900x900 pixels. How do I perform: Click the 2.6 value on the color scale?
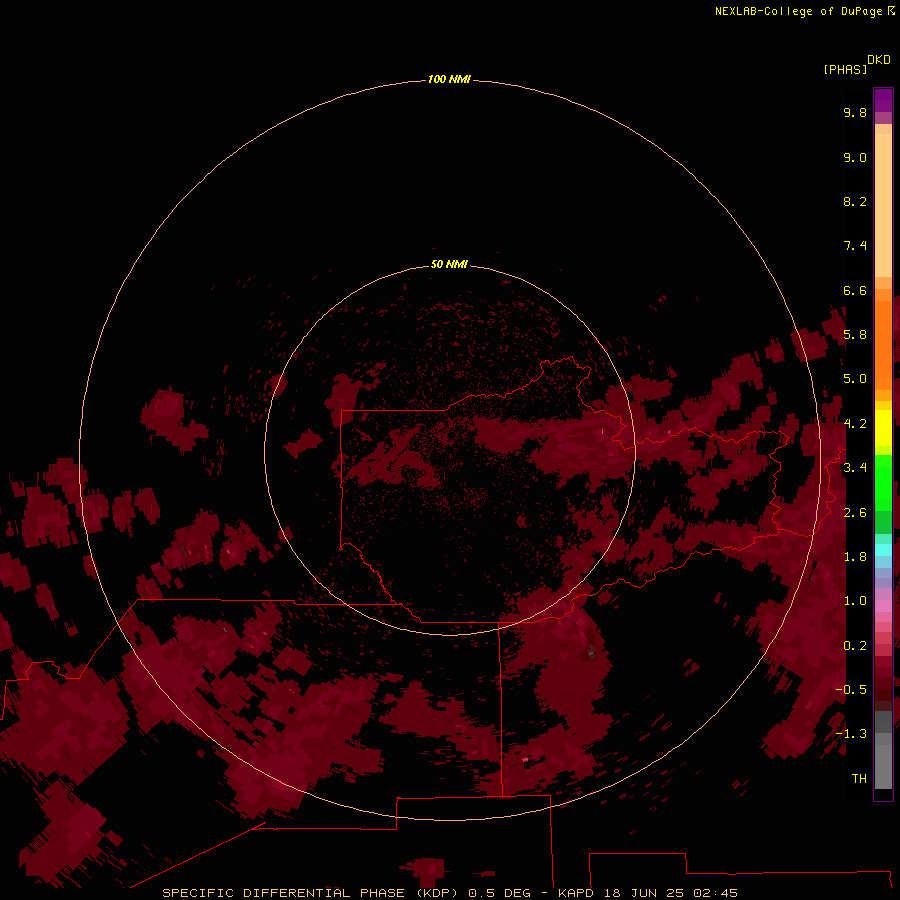click(x=855, y=513)
